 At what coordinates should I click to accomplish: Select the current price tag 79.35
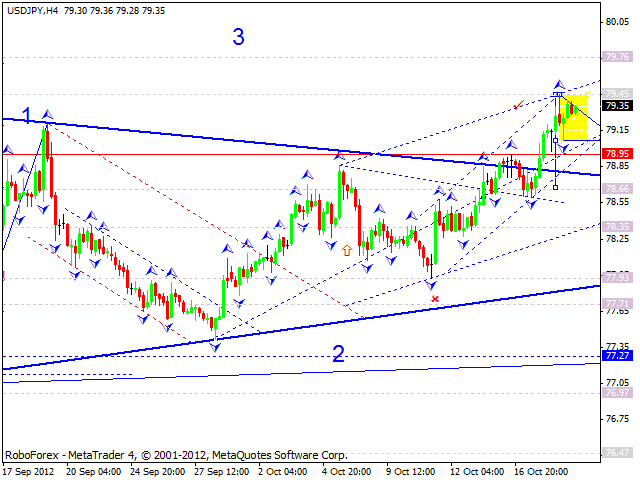(616, 105)
